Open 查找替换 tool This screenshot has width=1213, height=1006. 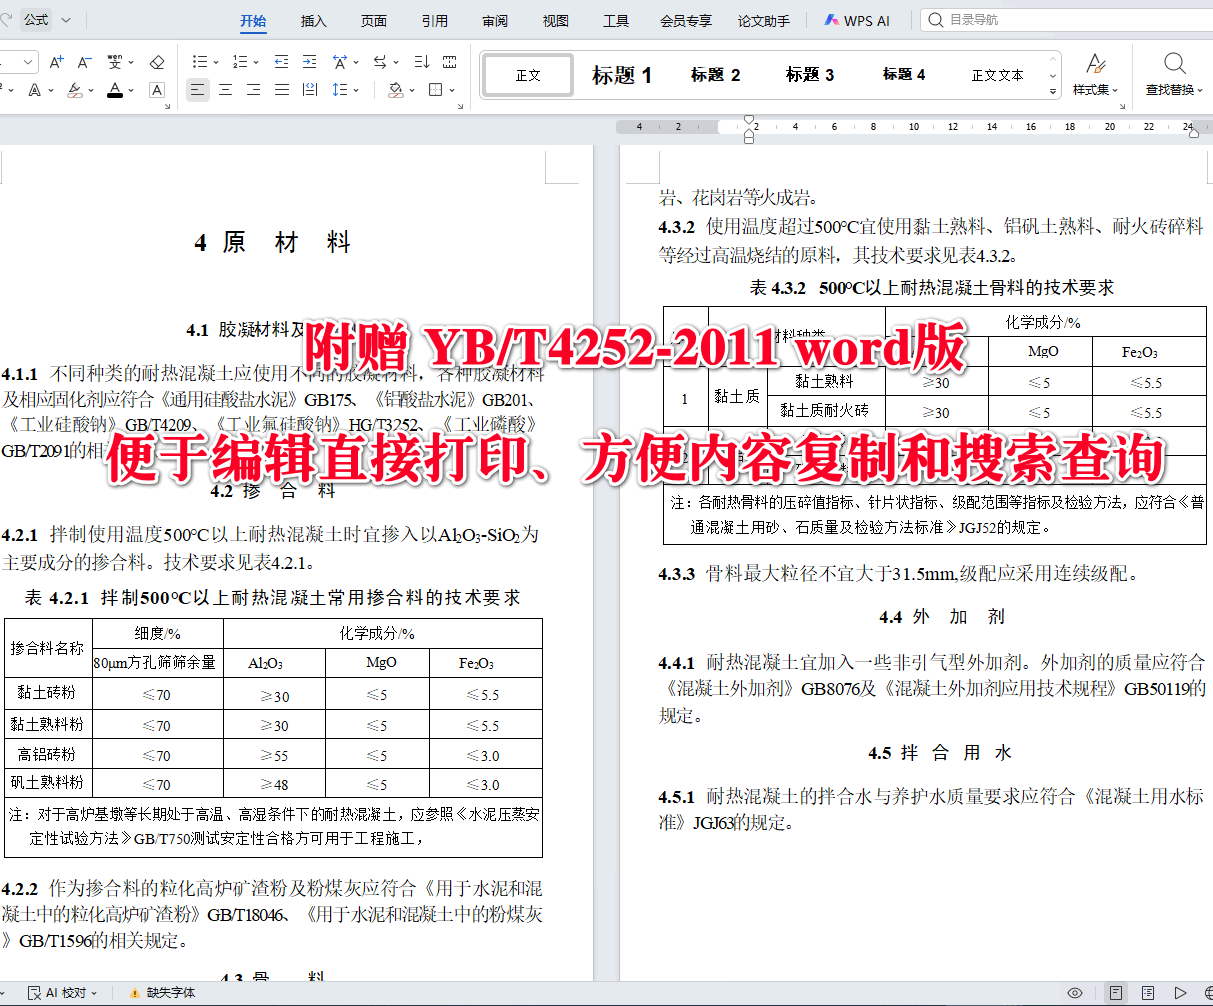(1175, 75)
